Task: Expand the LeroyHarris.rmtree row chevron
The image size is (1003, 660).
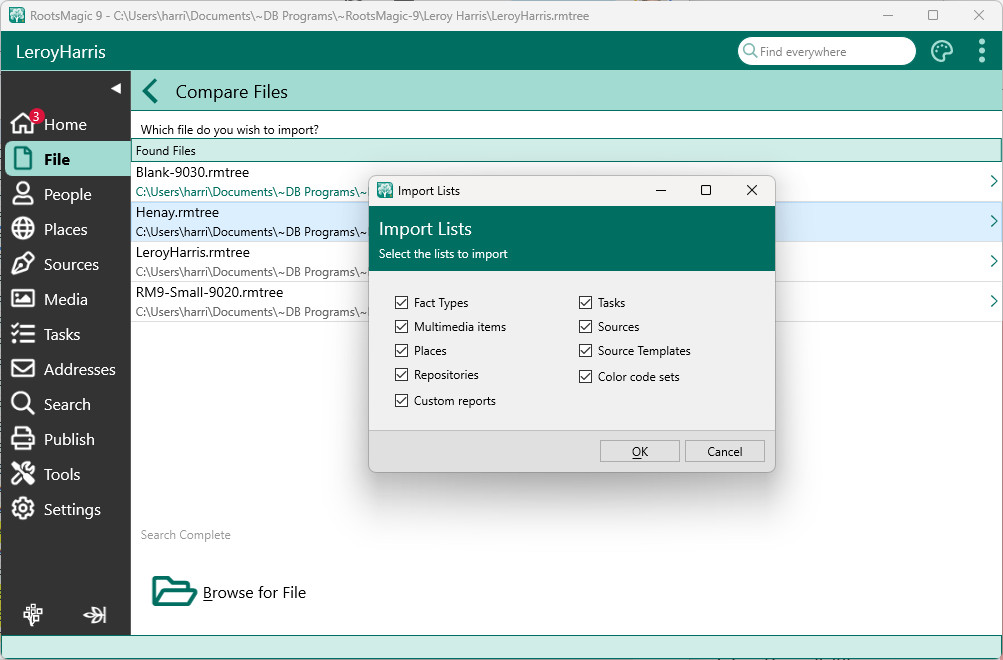Action: [993, 261]
